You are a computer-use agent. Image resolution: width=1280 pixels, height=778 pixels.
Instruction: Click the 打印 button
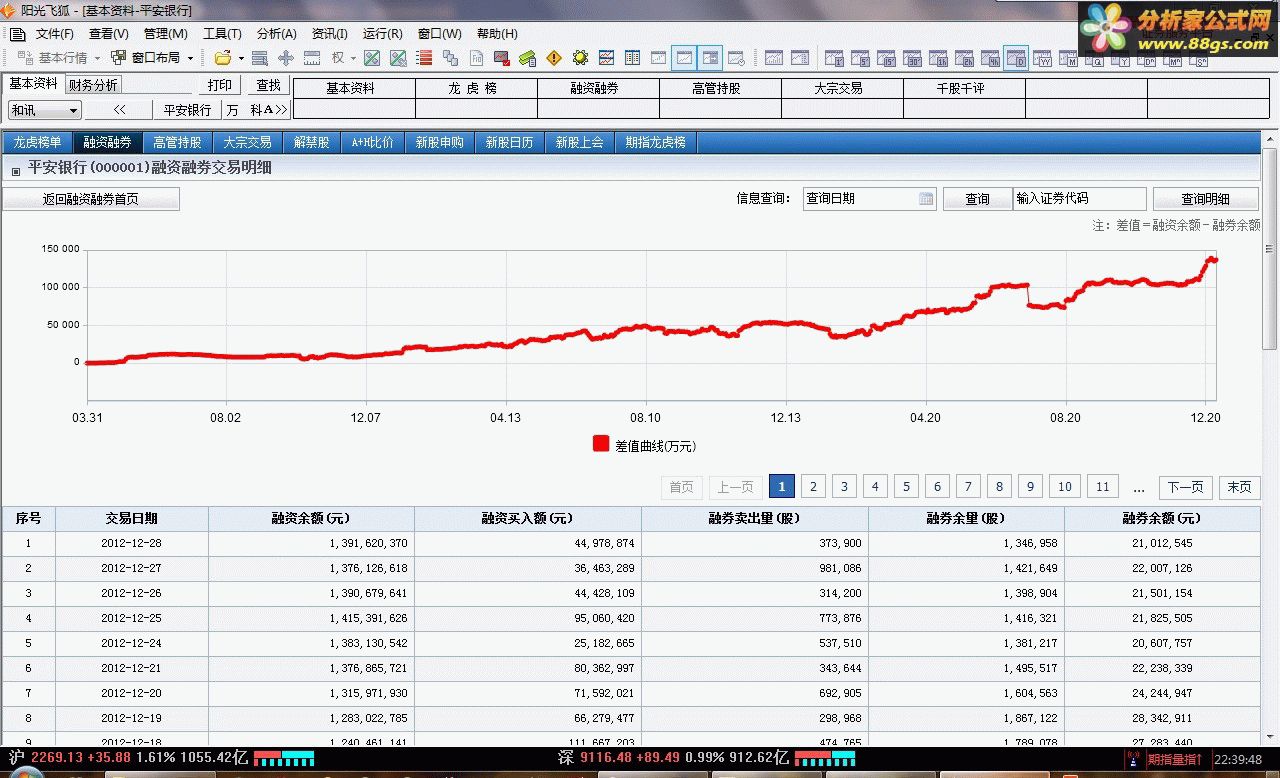point(219,85)
